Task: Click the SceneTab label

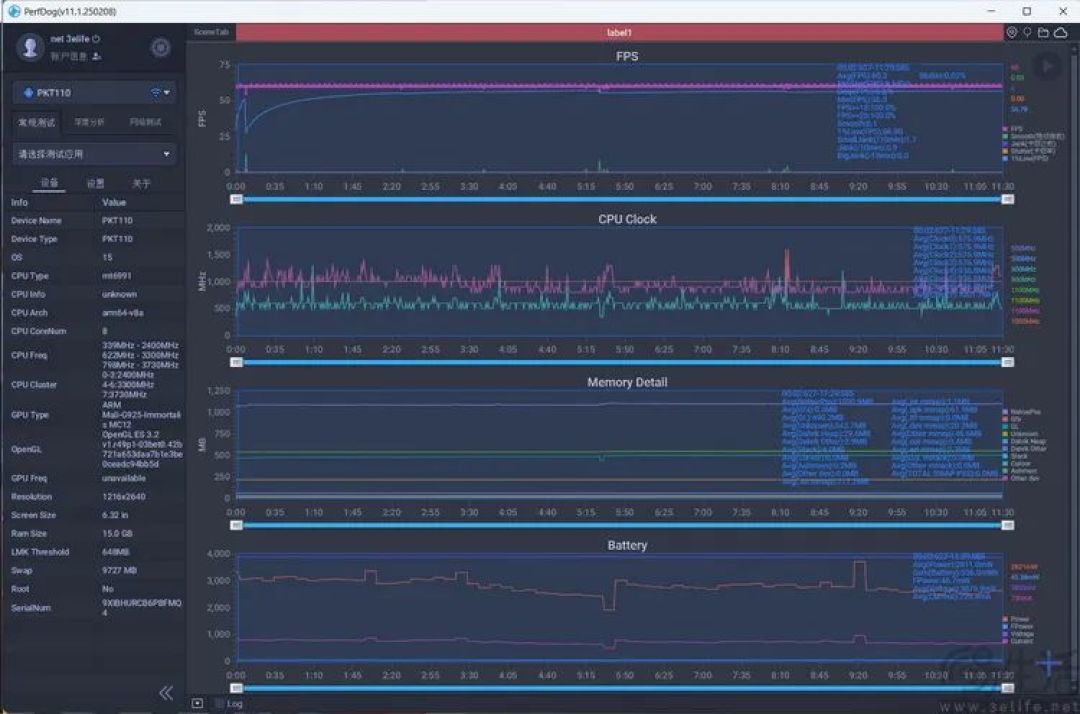Action: (x=211, y=32)
